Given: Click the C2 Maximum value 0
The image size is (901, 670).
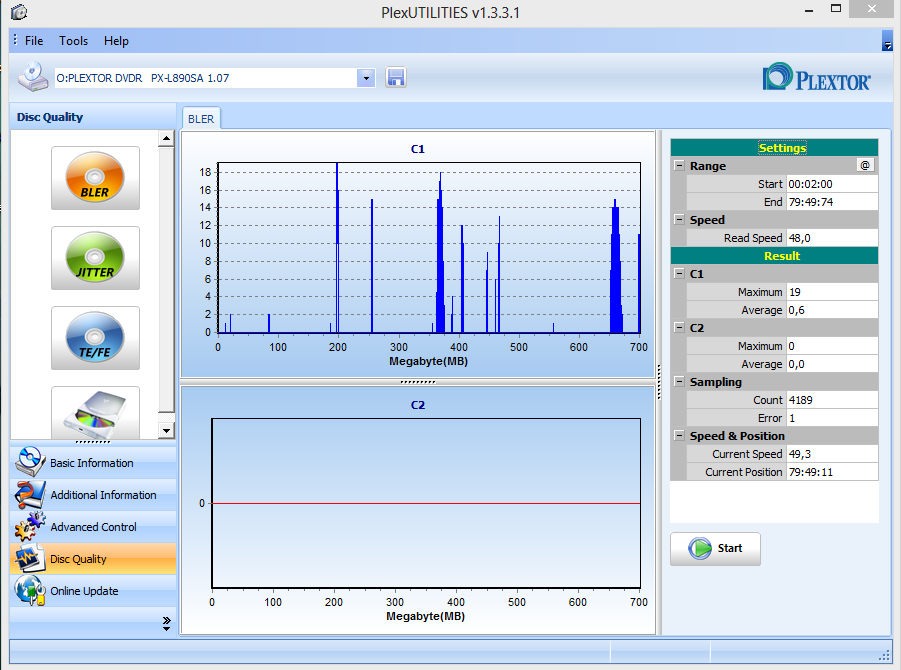Looking at the screenshot, I should [x=831, y=346].
